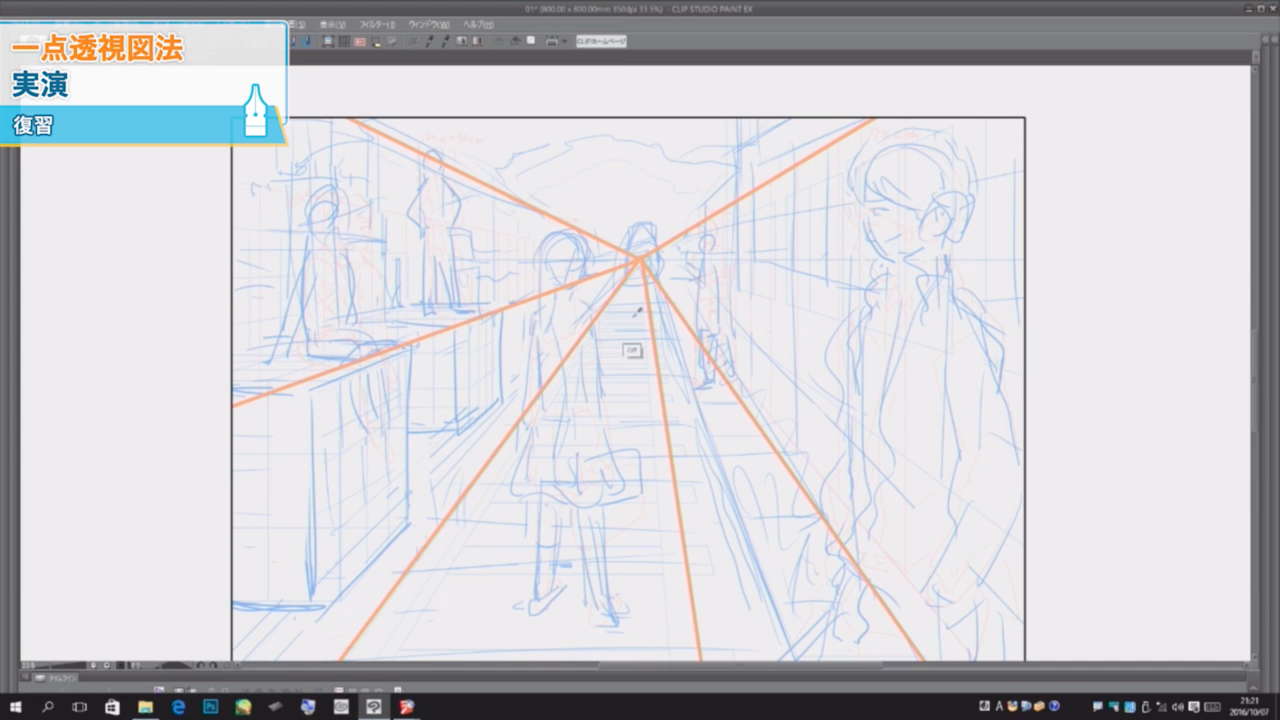Switch to Photoshop in taskbar

(x=211, y=707)
